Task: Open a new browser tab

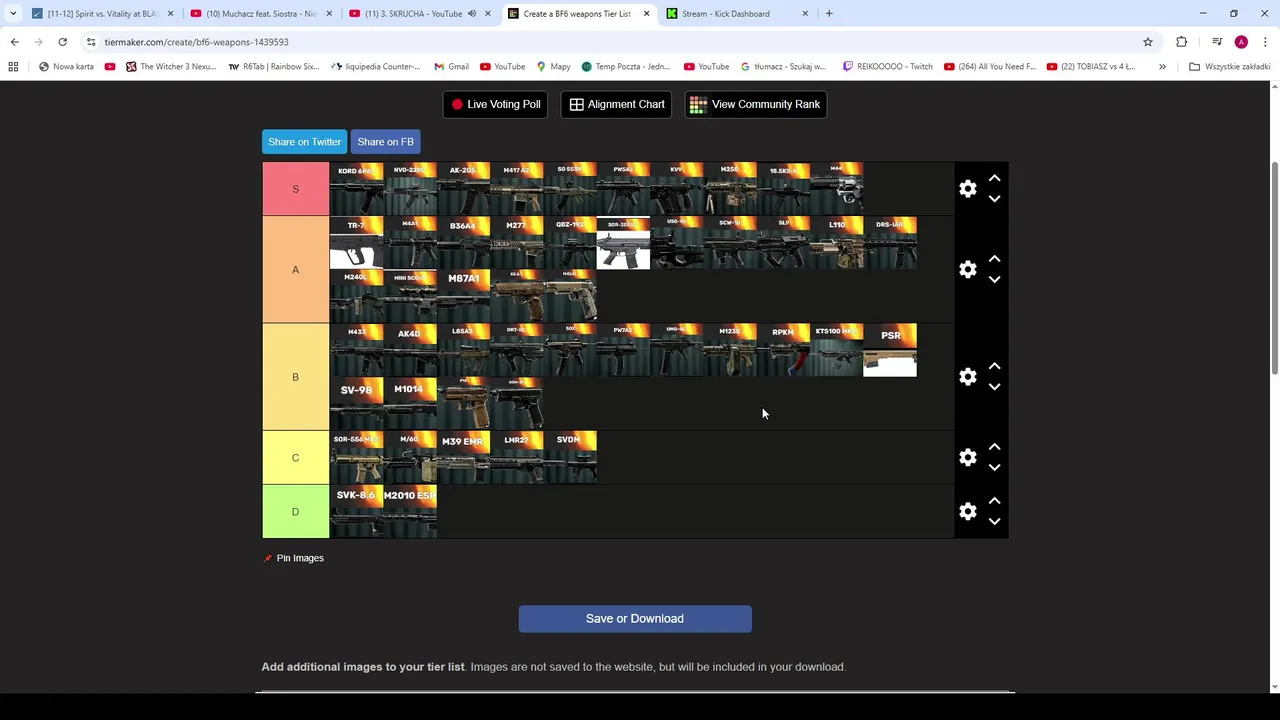Action: pos(829,14)
